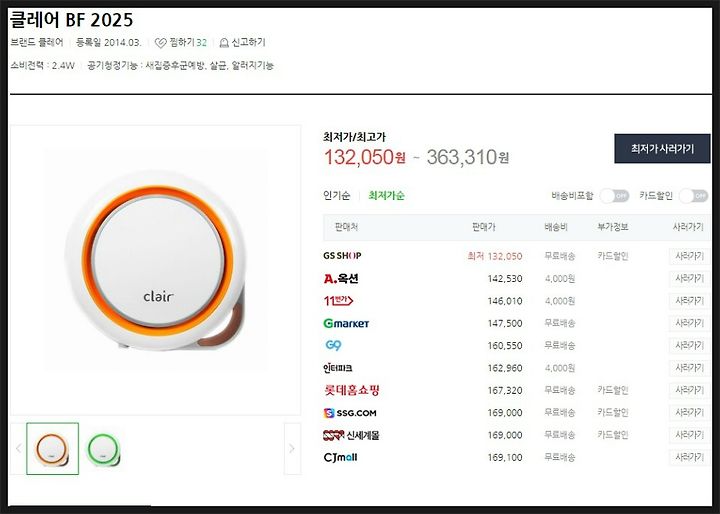Click the 167,320 price for 롯데홈쇼핑

(505, 391)
